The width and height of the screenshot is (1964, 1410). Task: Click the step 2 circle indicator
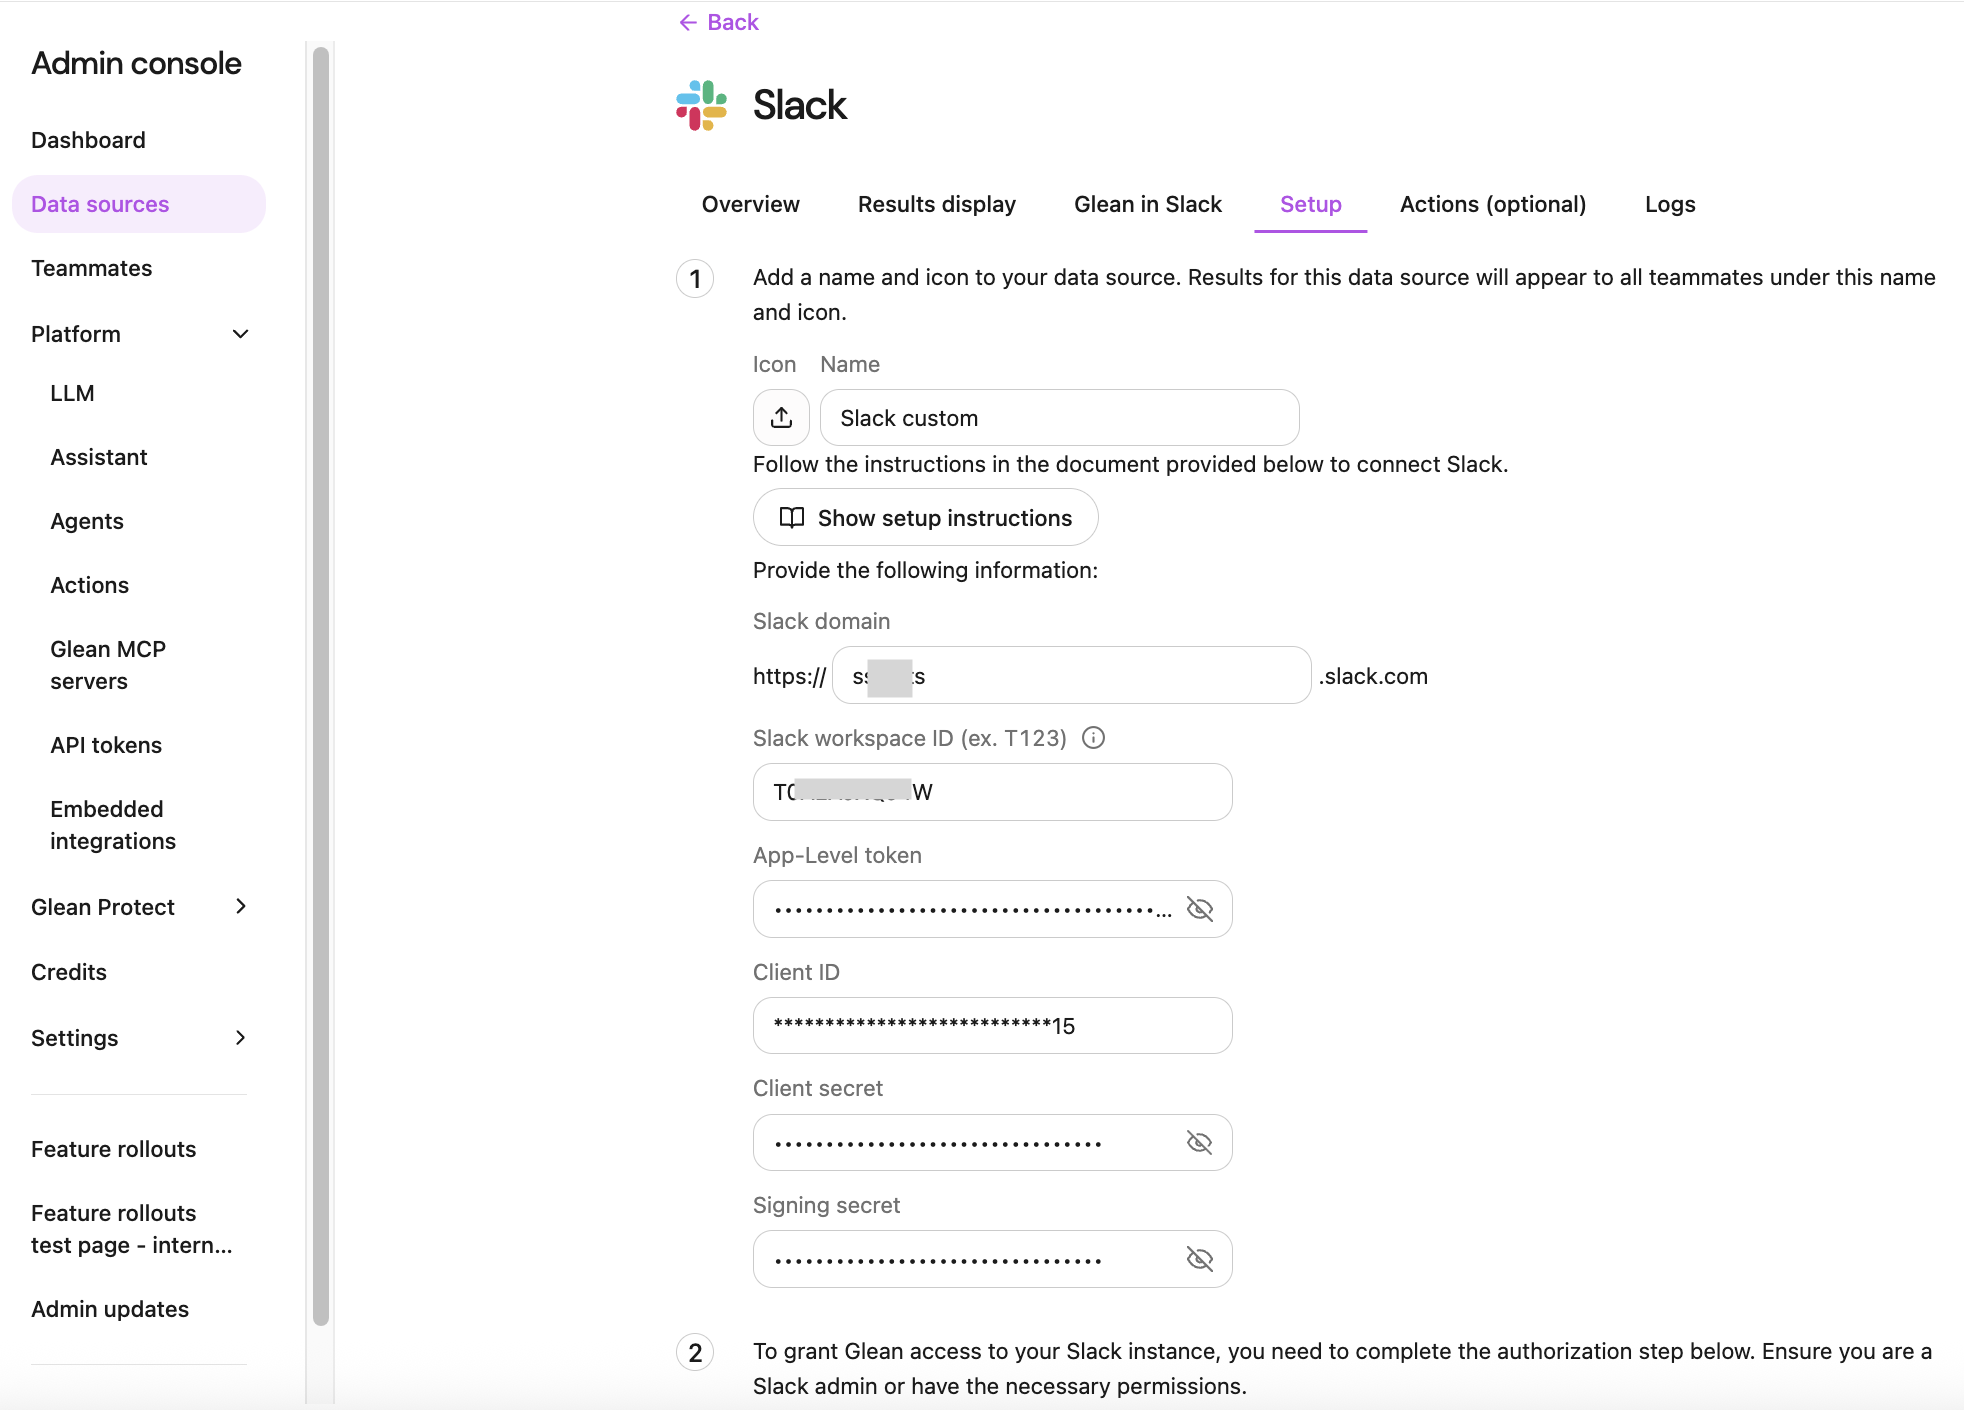(x=696, y=1351)
